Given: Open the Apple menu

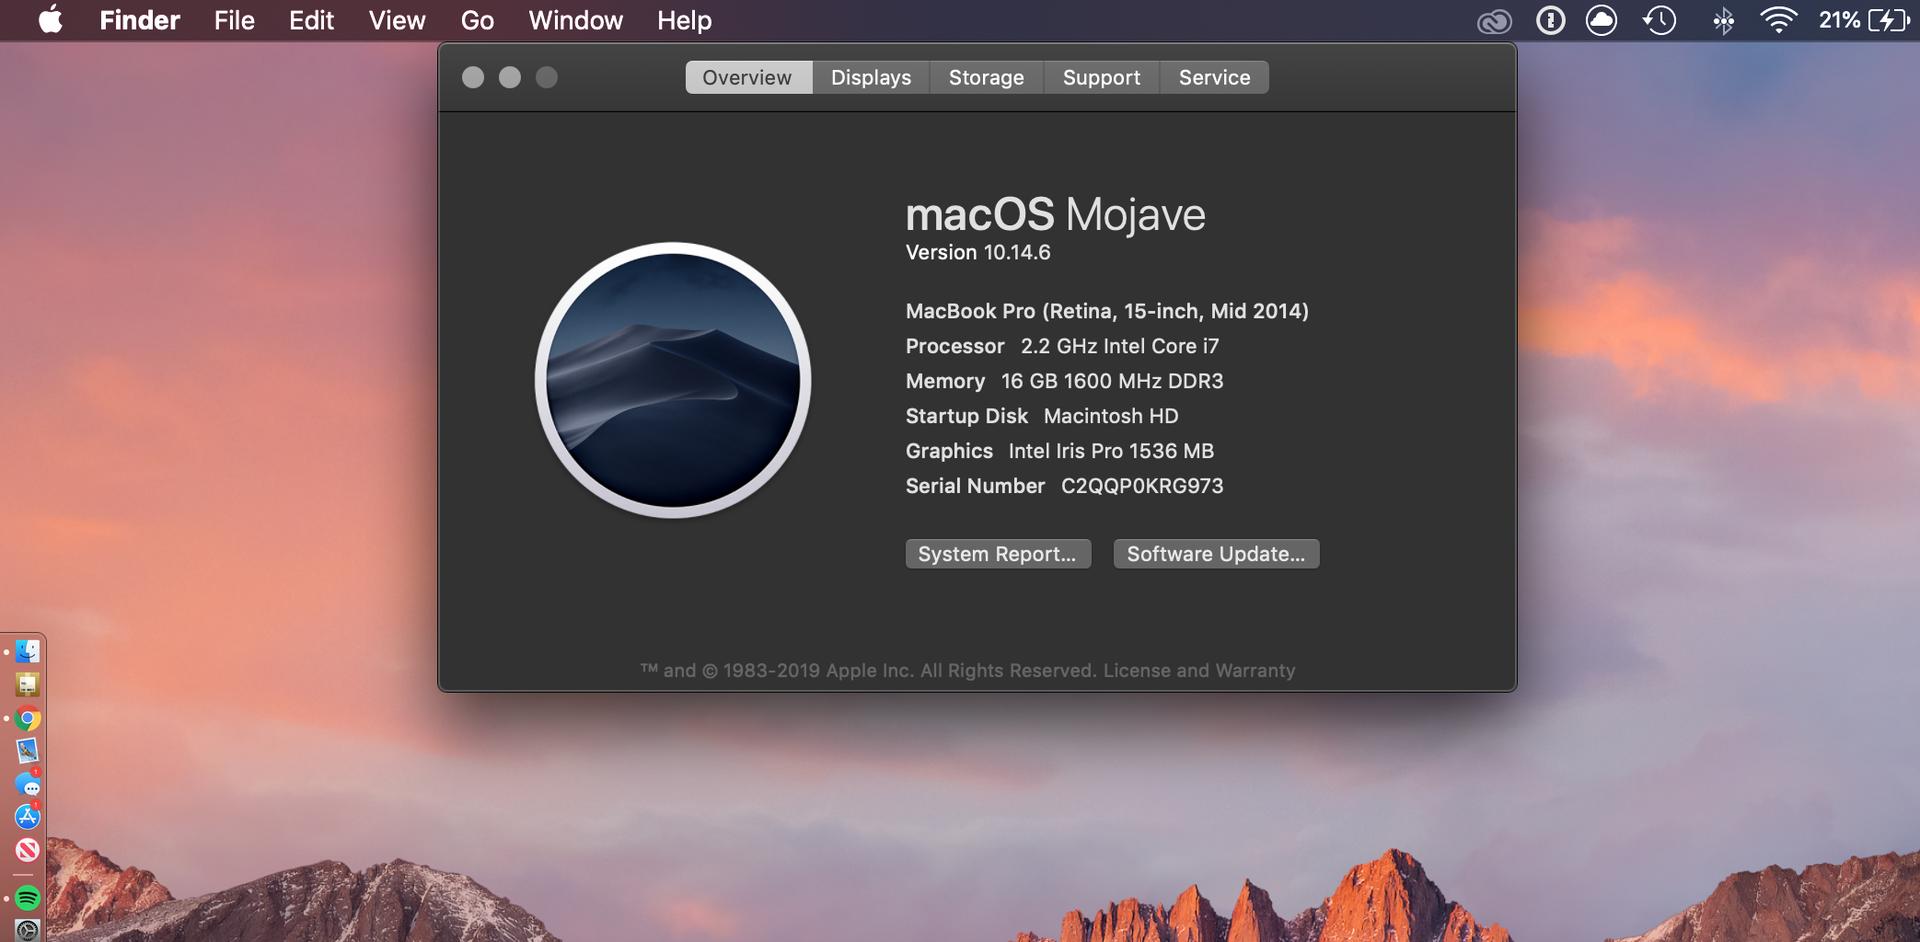Looking at the screenshot, I should click(50, 20).
